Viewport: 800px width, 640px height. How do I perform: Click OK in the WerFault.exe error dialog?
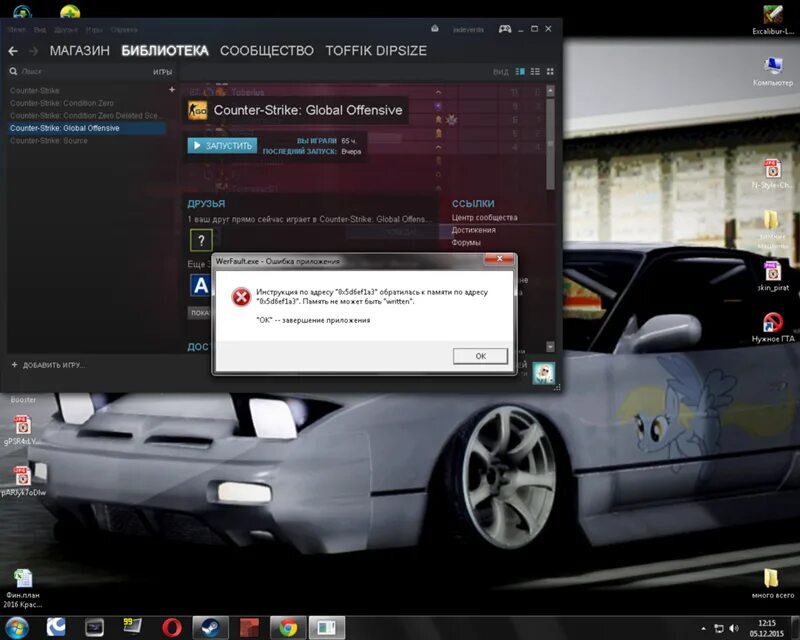[480, 356]
